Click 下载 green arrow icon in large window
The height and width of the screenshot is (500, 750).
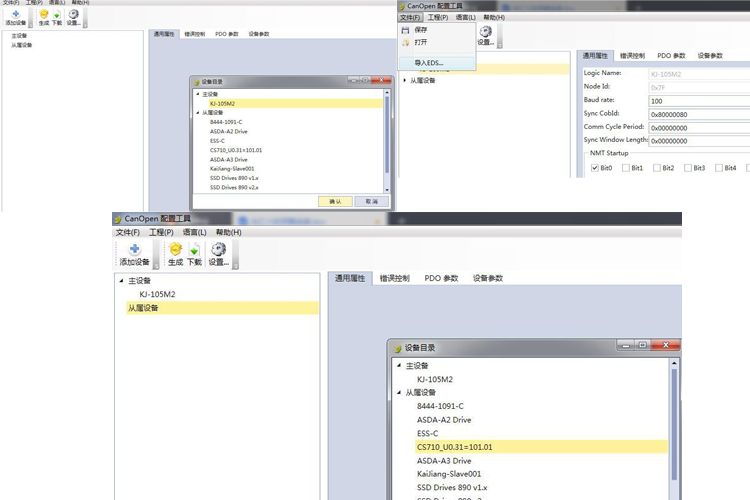click(x=194, y=249)
